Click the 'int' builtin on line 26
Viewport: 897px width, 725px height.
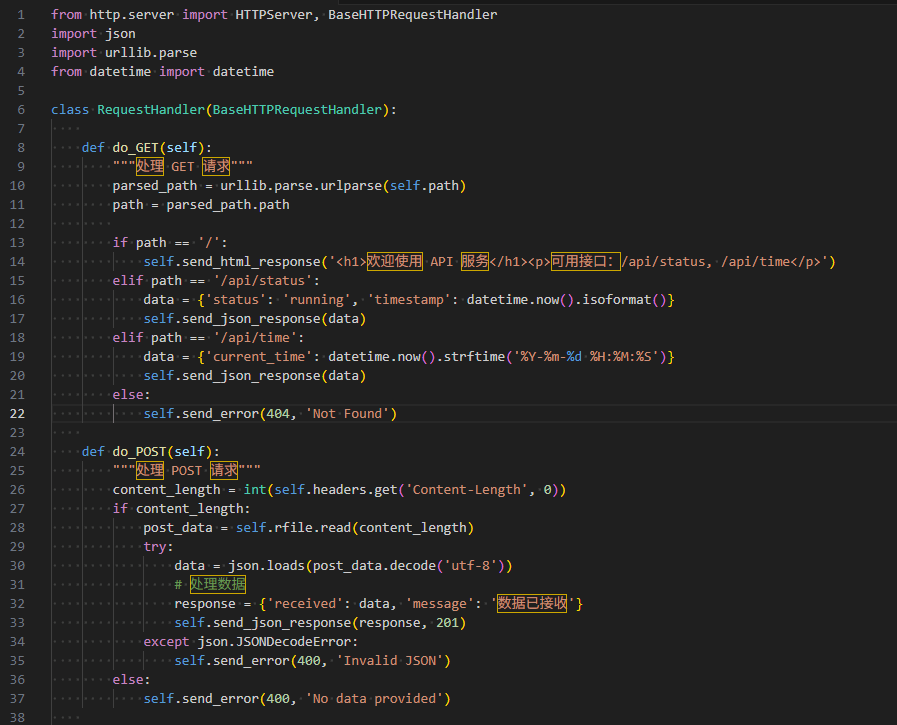point(255,489)
